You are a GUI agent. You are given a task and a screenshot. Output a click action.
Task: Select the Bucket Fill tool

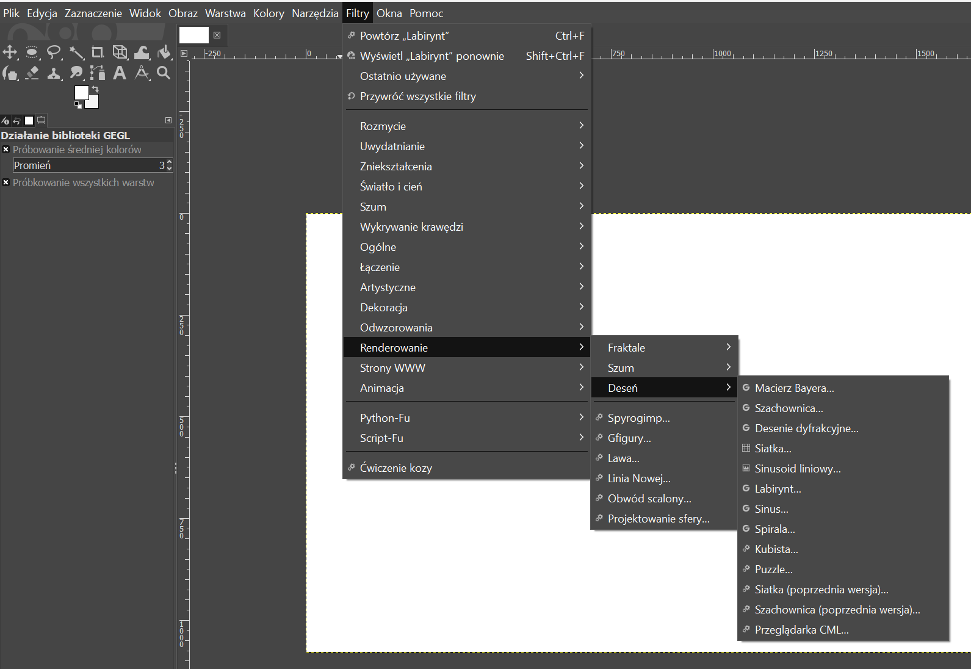pyautogui.click(x=164, y=52)
